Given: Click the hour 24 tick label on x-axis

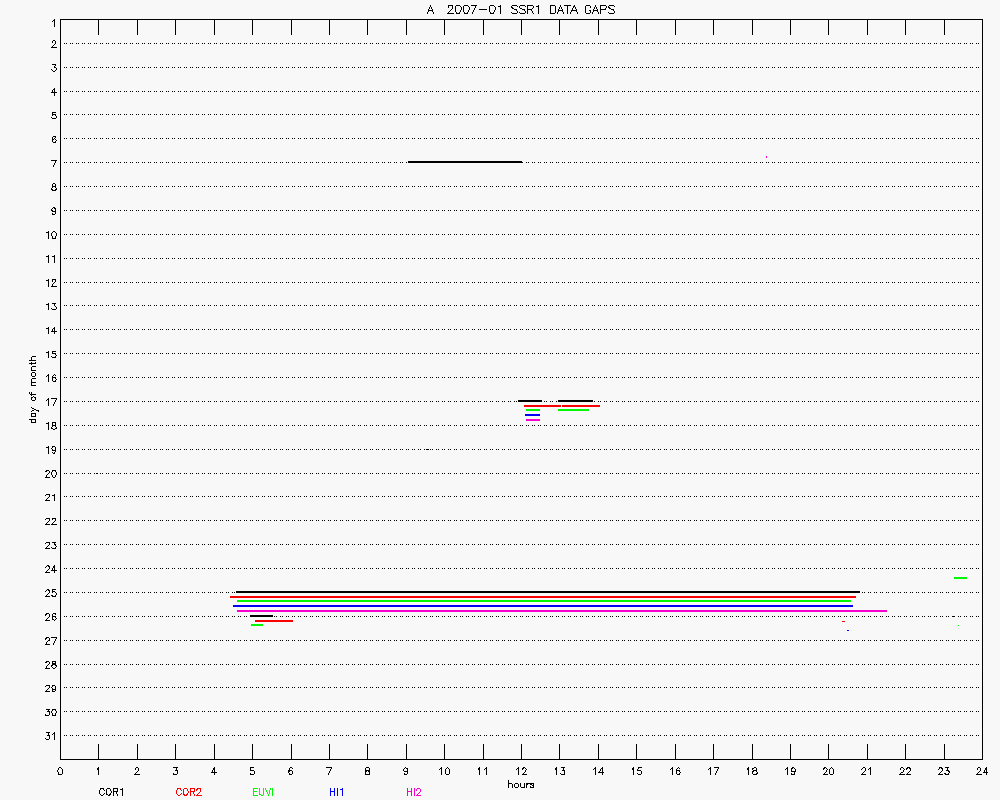Looking at the screenshot, I should click(982, 771).
